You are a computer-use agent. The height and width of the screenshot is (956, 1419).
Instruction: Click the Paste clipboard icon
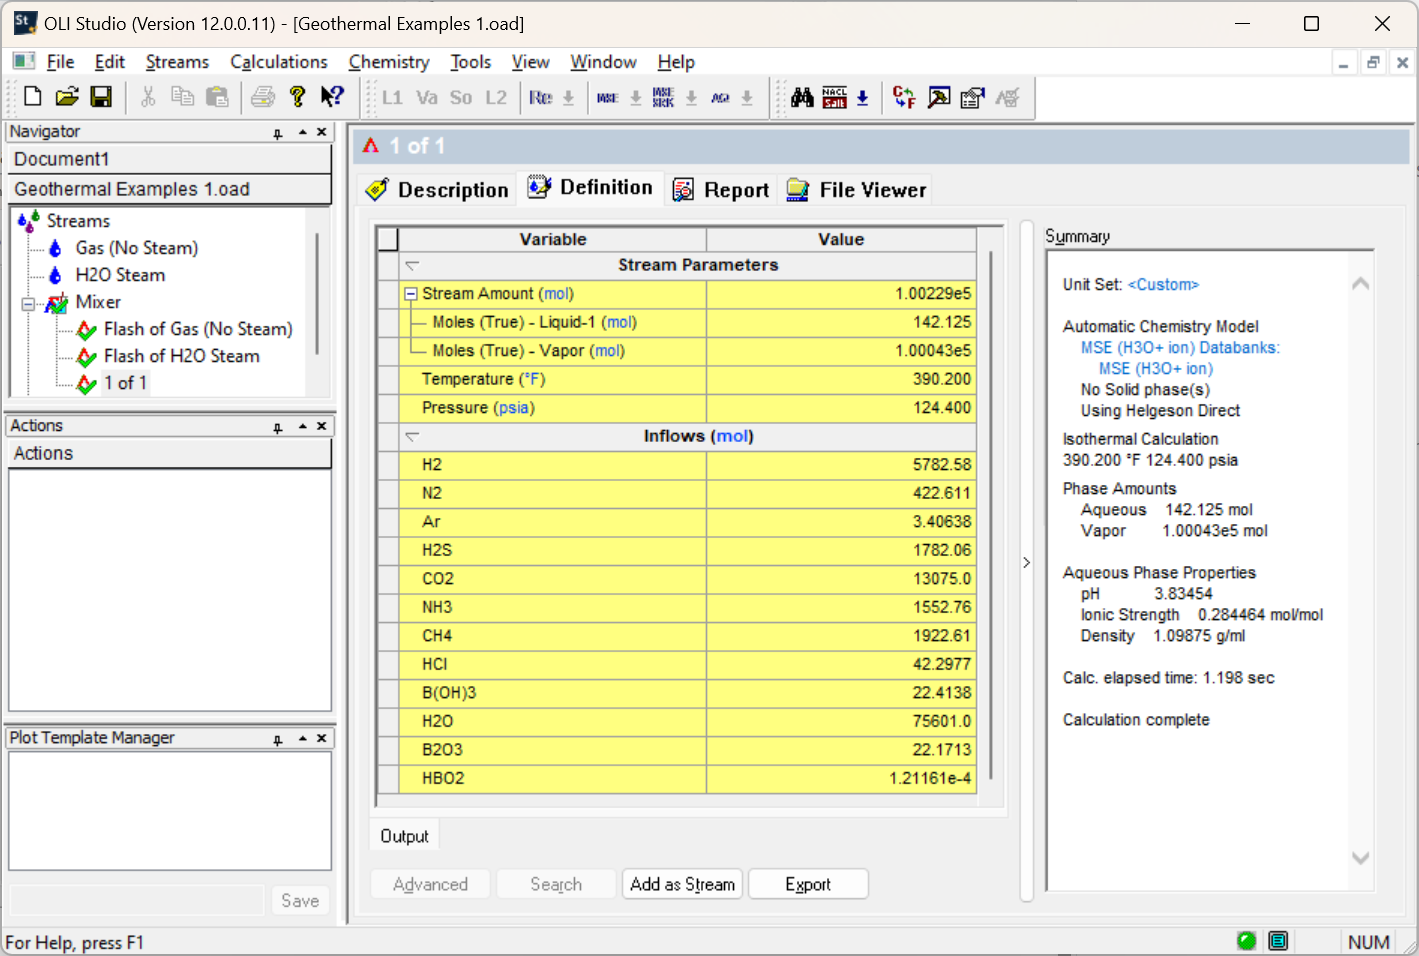point(216,97)
